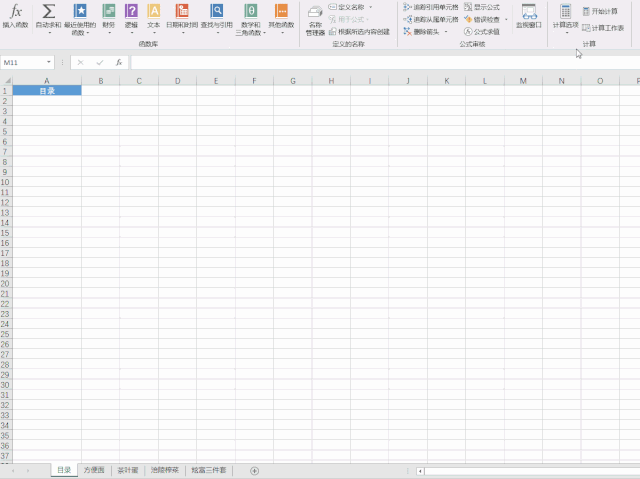Screen dimensions: 640x479
Task: Open the 查找与引用 lookup functions icon
Action: (x=216, y=14)
